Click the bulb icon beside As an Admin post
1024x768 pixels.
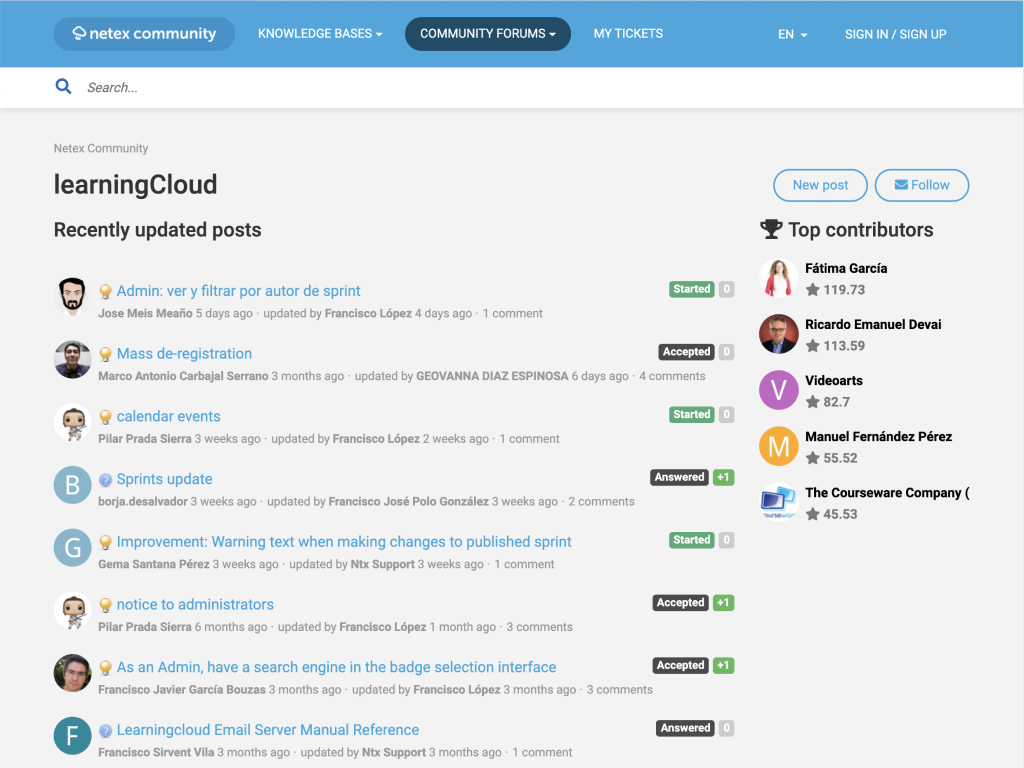pyautogui.click(x=105, y=667)
